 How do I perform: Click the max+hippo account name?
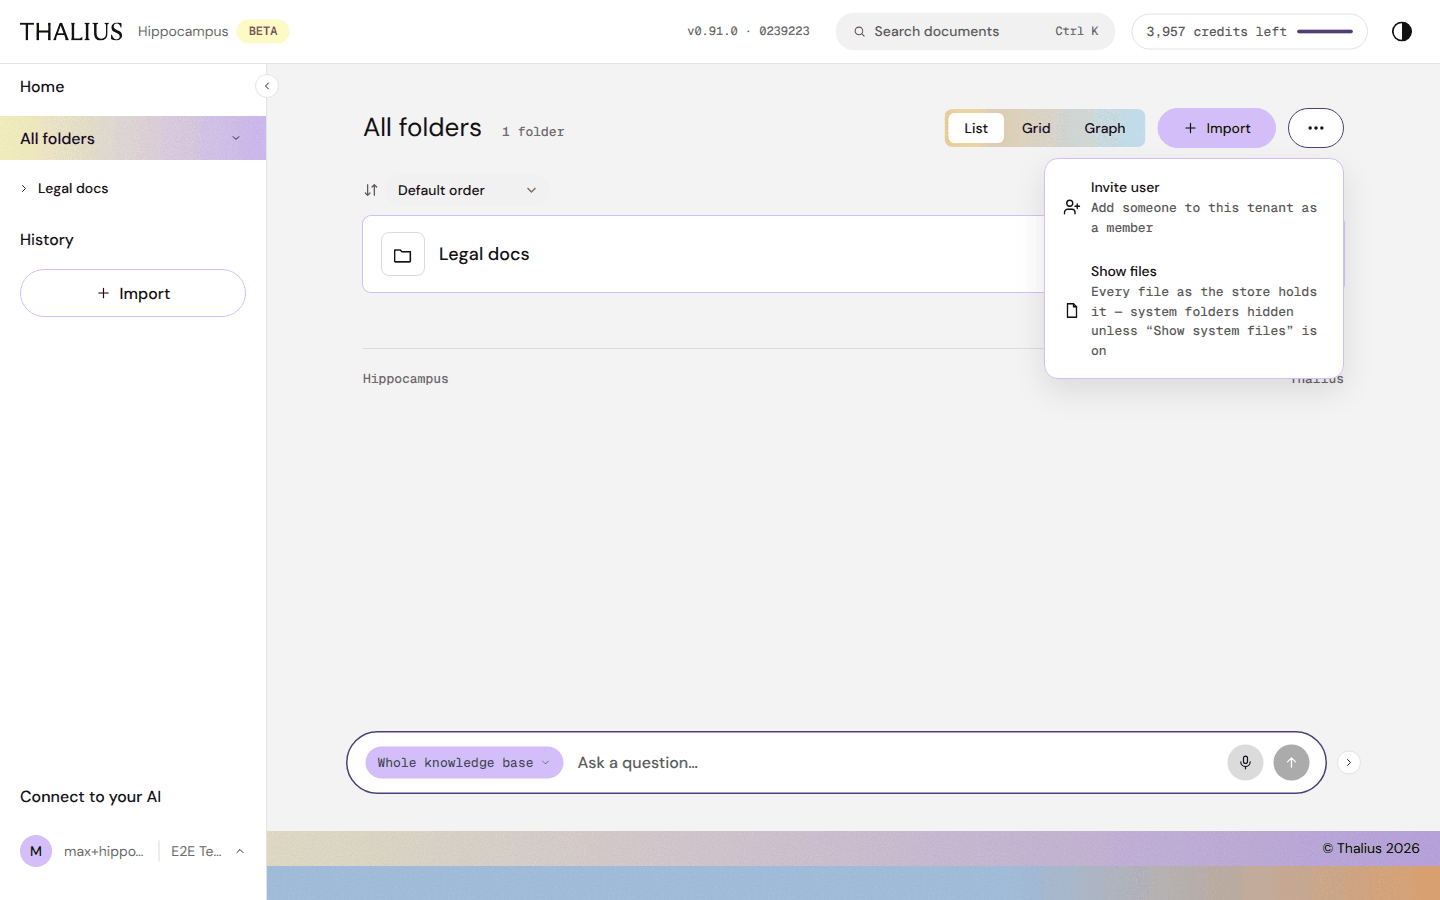pos(104,851)
